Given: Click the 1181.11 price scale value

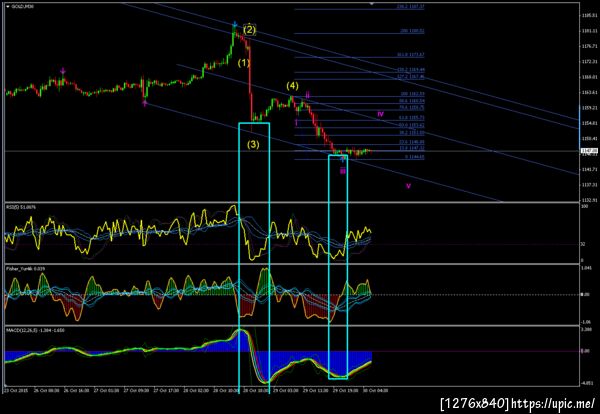Looking at the screenshot, I should [589, 31].
